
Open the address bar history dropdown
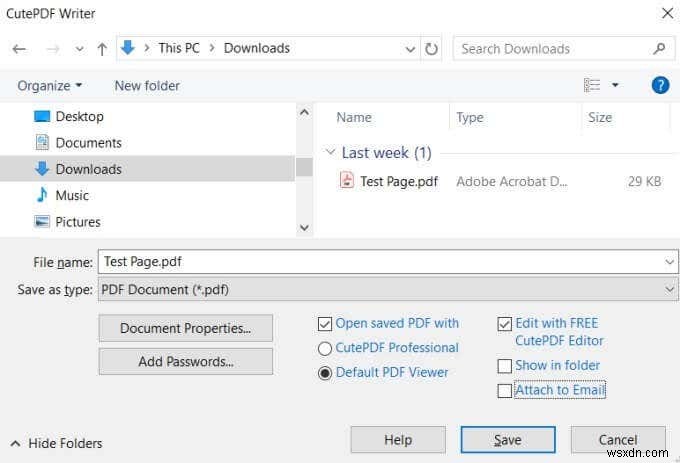pos(410,49)
